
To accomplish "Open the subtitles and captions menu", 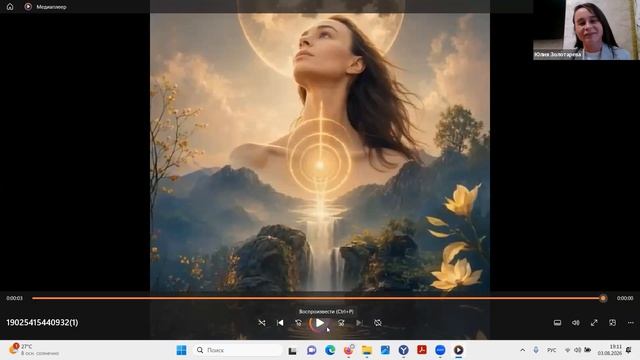I will pyautogui.click(x=557, y=323).
